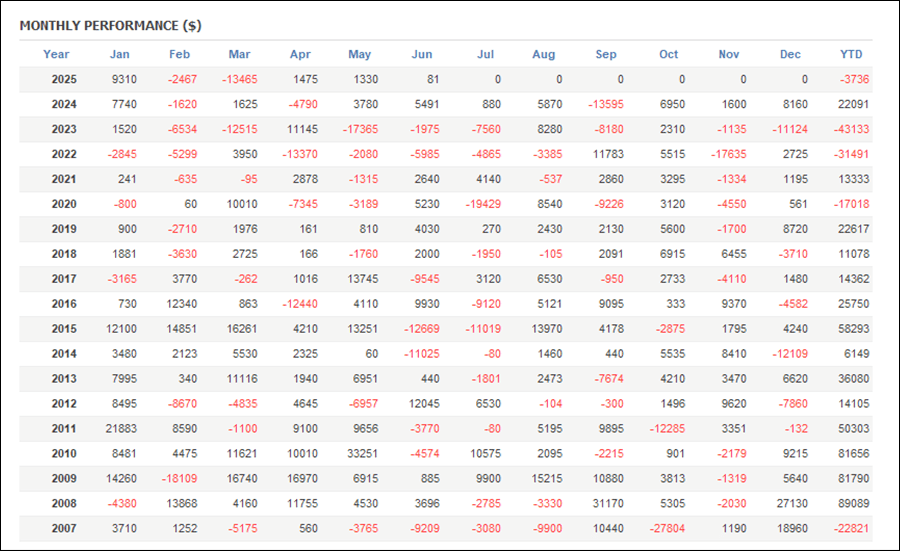Click the Oct column header

click(x=669, y=54)
